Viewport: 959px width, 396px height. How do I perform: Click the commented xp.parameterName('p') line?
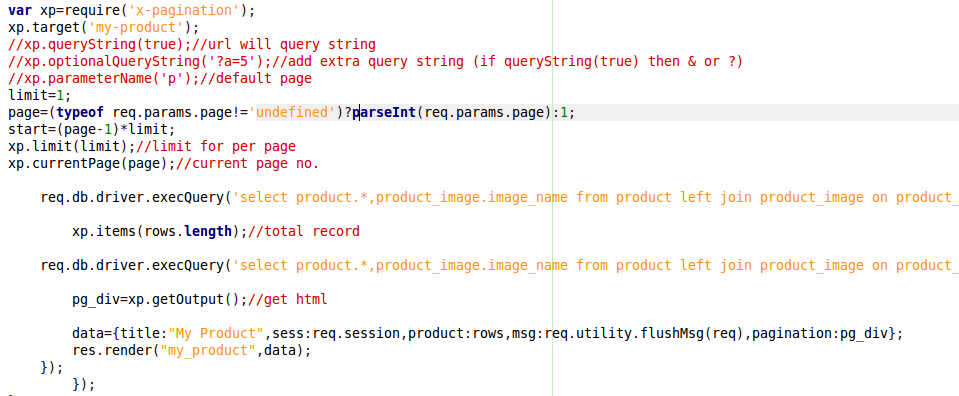coord(160,78)
